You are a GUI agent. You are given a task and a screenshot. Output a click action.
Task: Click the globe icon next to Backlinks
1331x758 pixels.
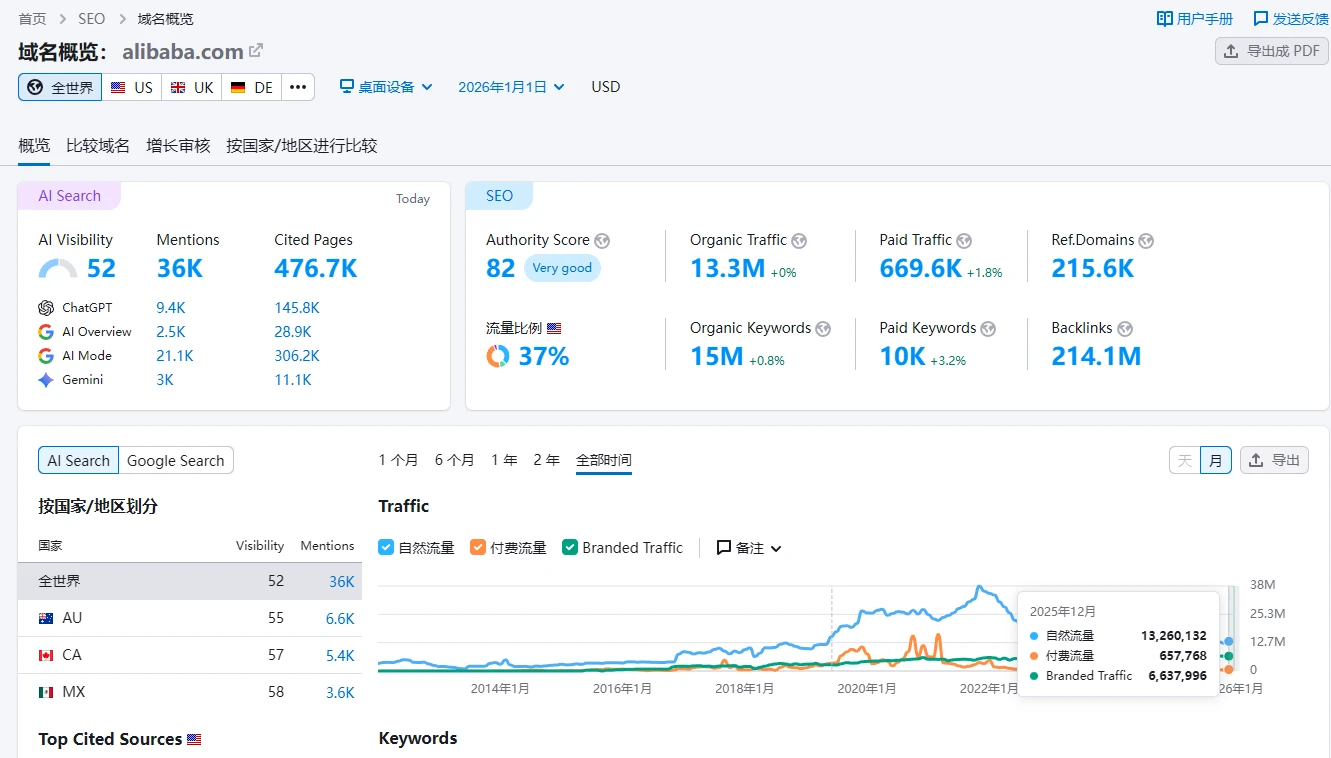(x=1123, y=329)
